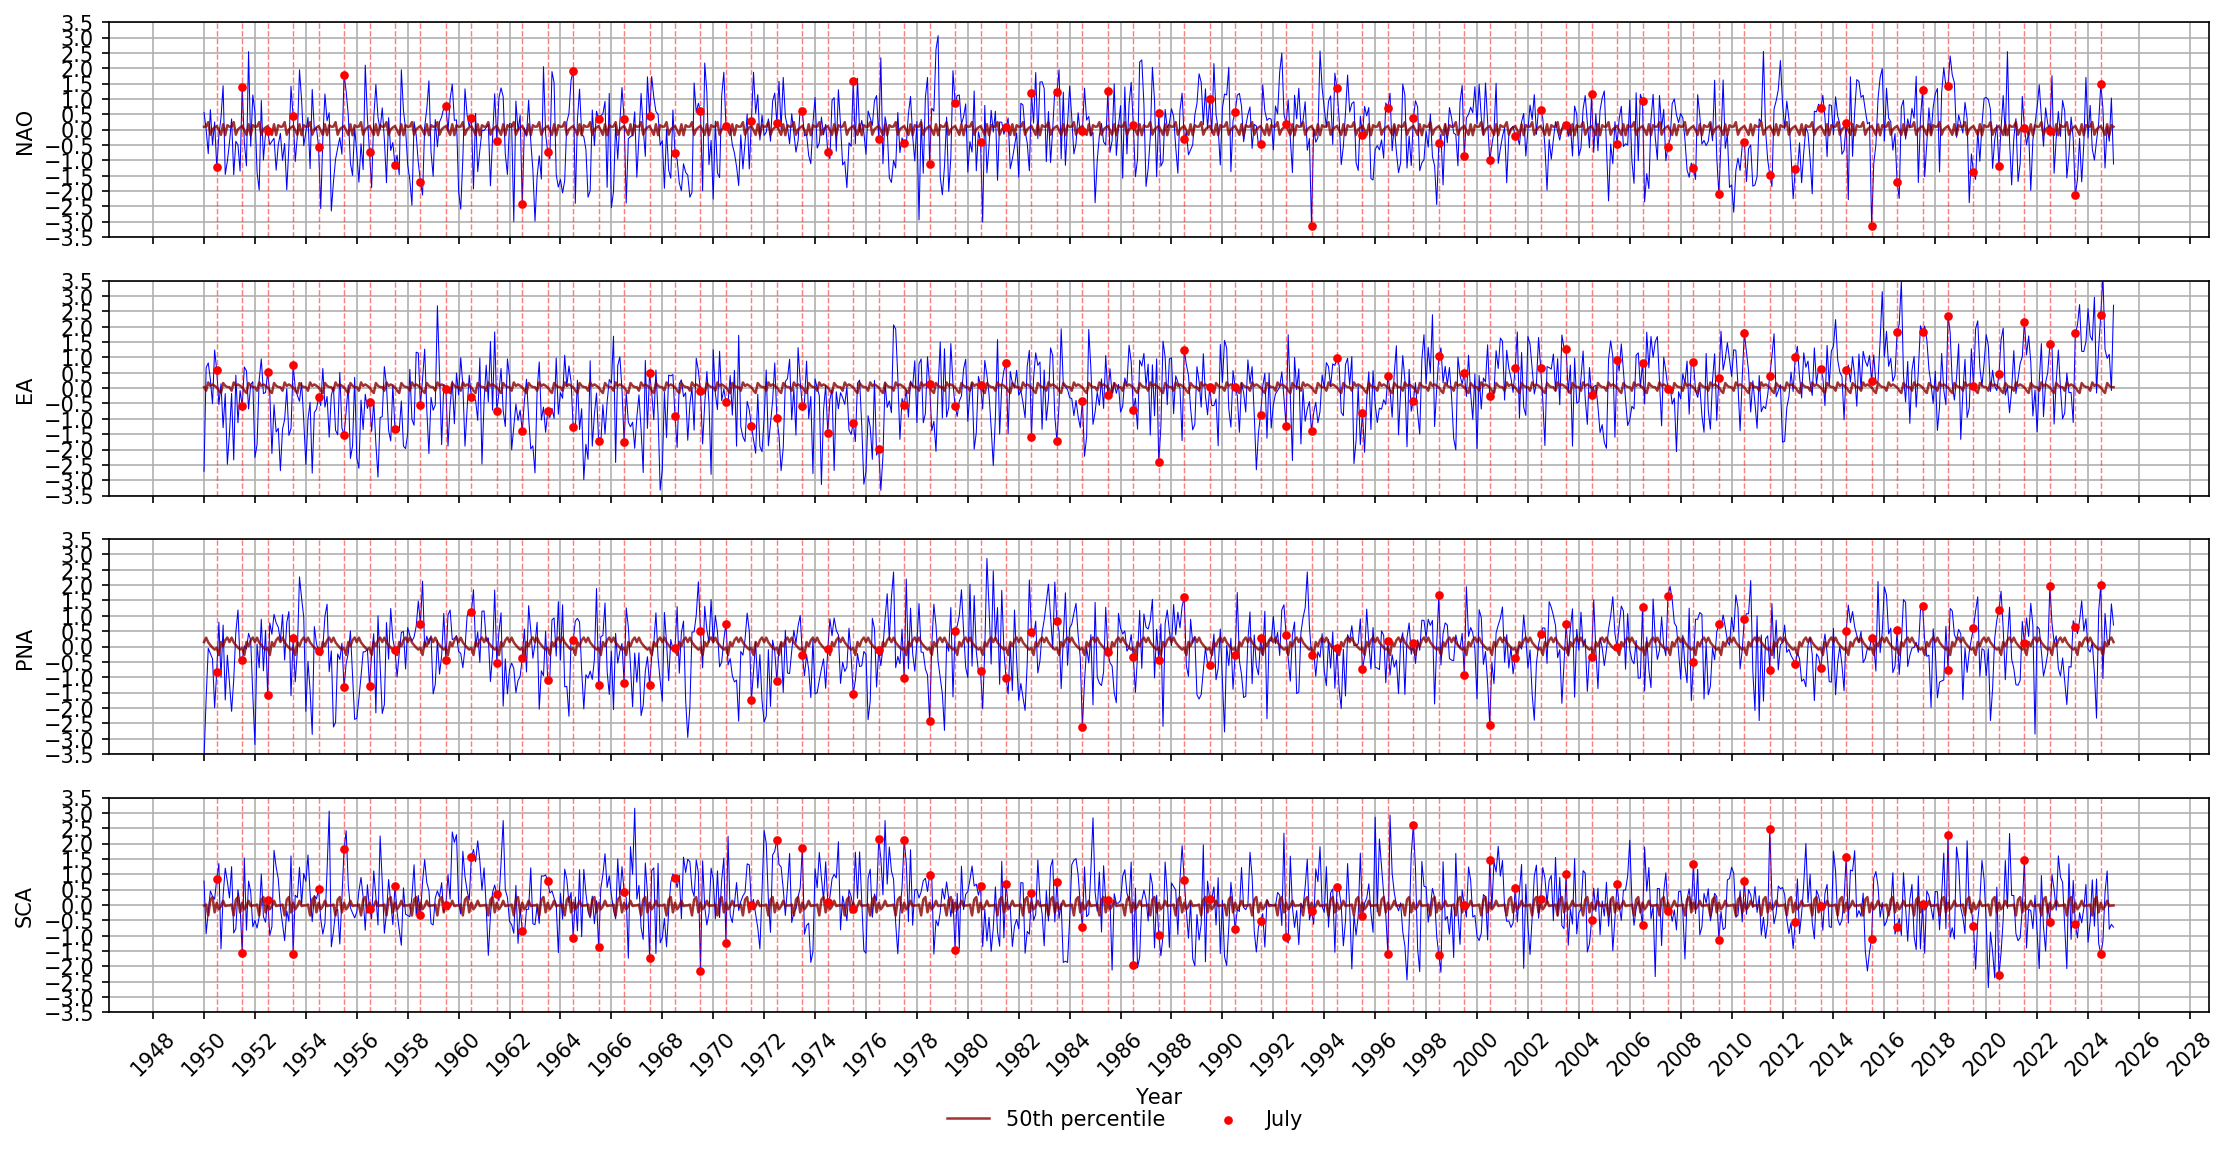
Task: Click the 1976 tick label
Action: click(x=866, y=1055)
